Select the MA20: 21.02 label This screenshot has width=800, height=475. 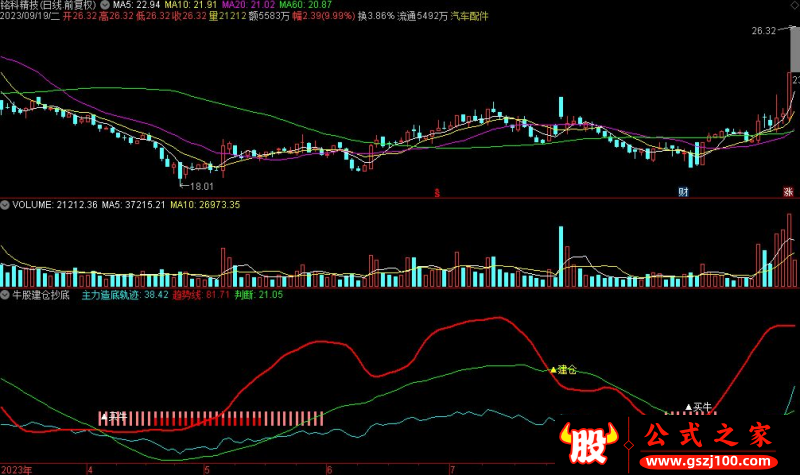[x=248, y=5]
